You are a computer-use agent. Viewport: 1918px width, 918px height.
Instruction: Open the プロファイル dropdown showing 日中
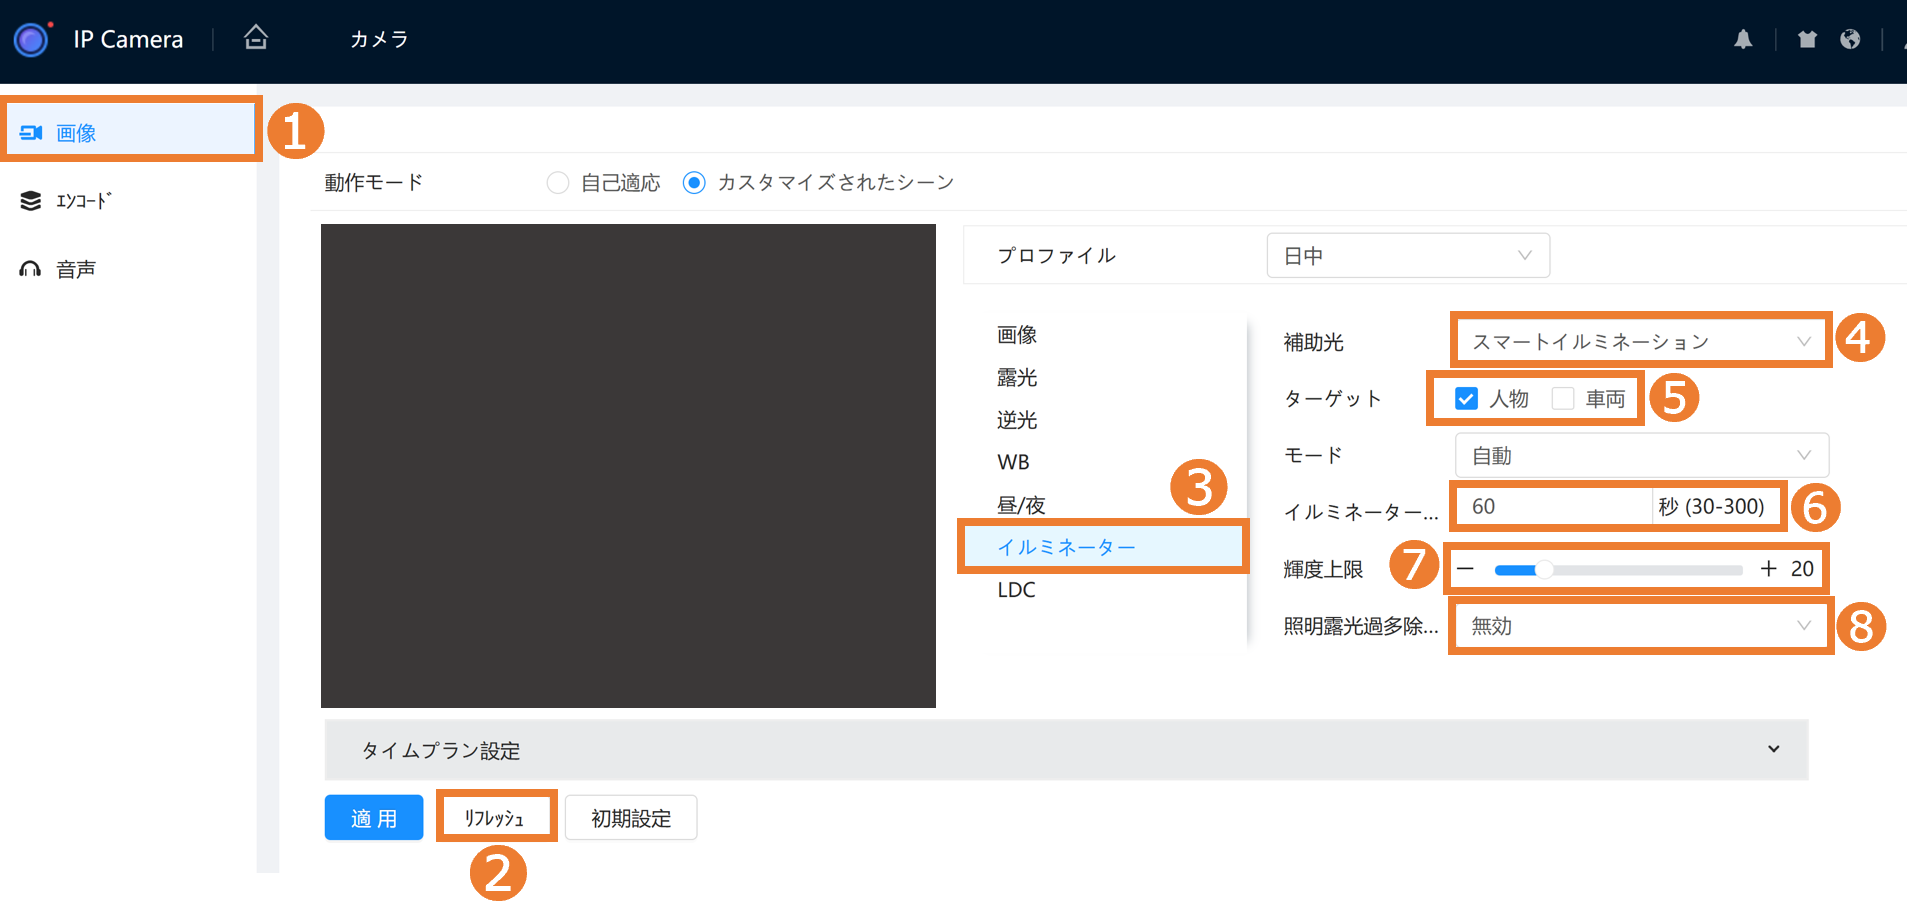coord(1407,256)
